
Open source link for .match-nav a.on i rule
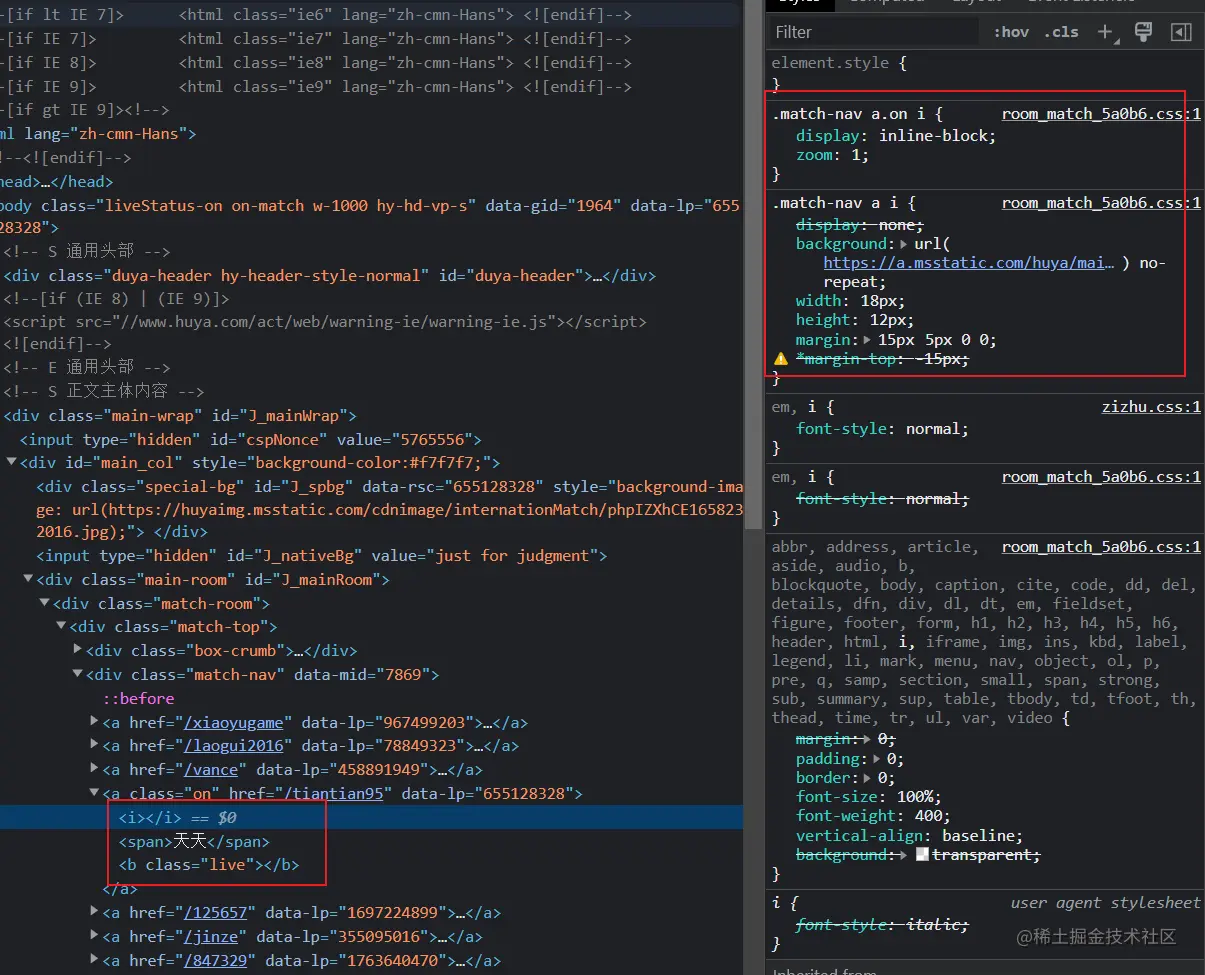click(1101, 114)
